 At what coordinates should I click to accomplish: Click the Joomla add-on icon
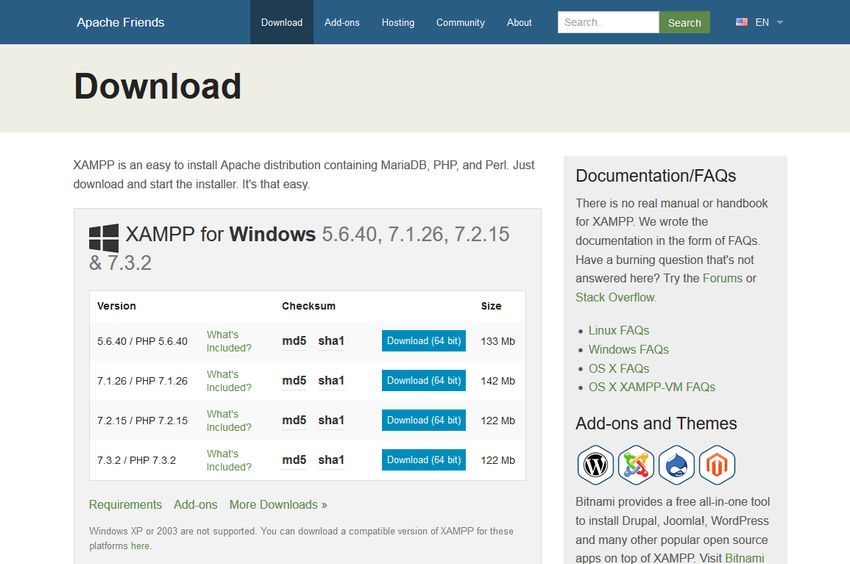click(x=636, y=465)
